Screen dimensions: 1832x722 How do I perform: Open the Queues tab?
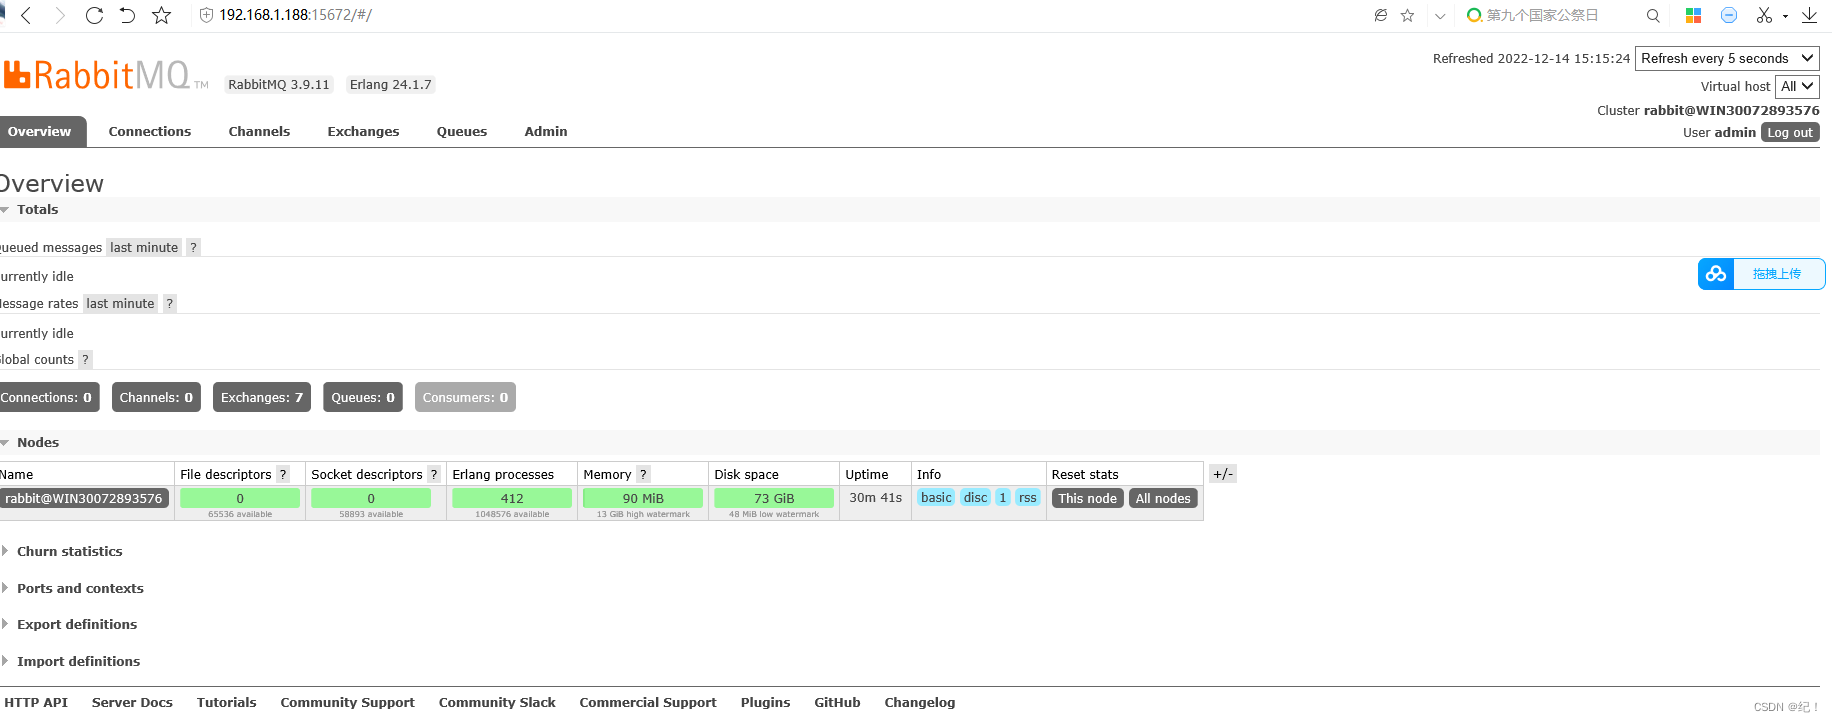click(462, 131)
